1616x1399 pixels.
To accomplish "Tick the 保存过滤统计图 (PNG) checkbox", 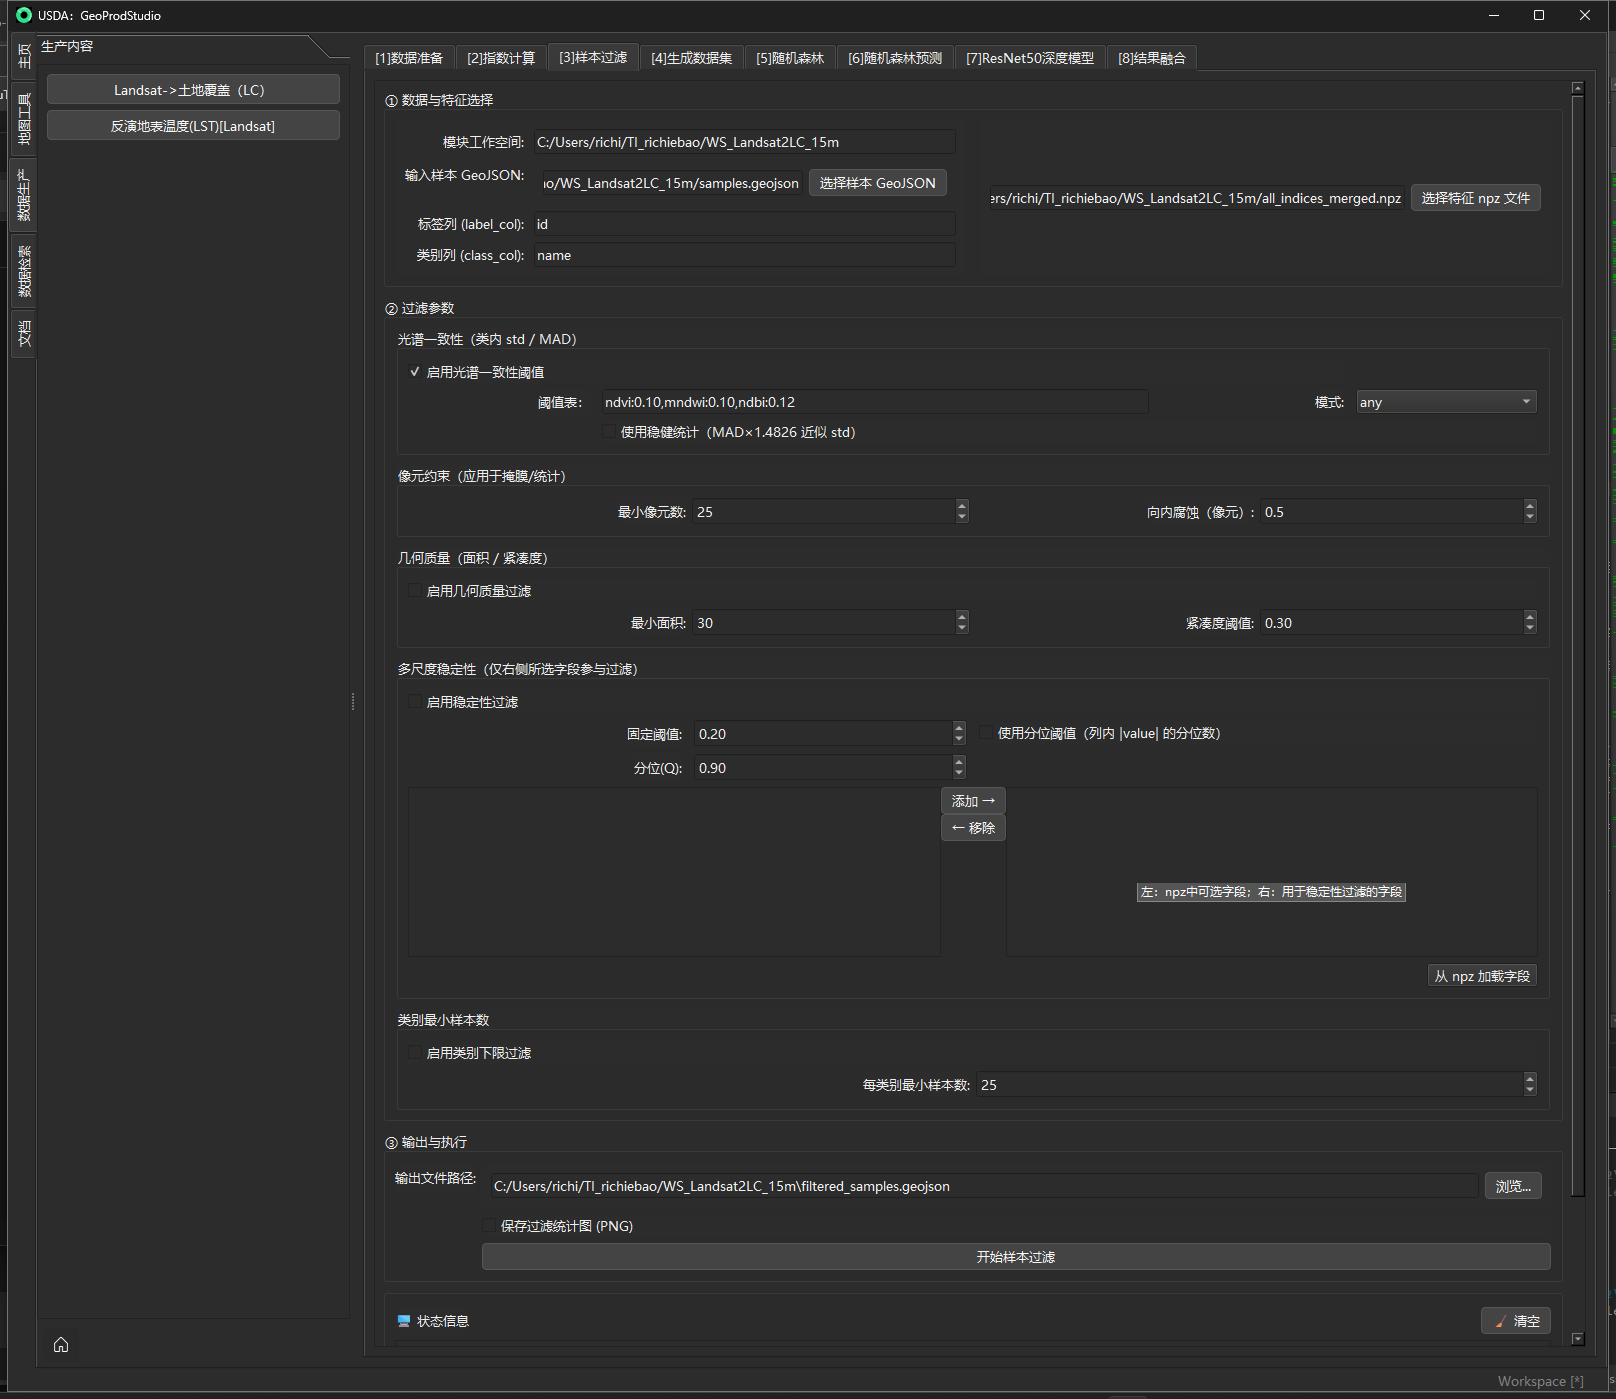I will pyautogui.click(x=489, y=1226).
